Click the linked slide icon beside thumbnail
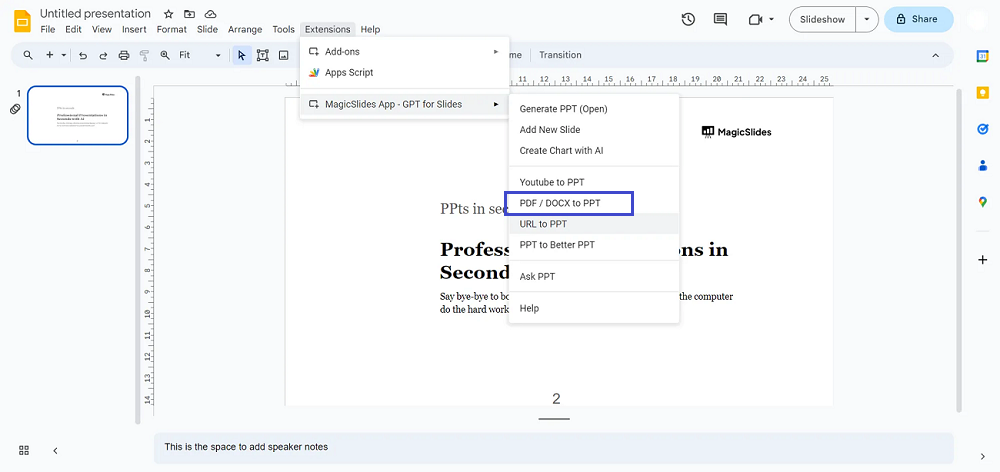1000x472 pixels. [15, 109]
